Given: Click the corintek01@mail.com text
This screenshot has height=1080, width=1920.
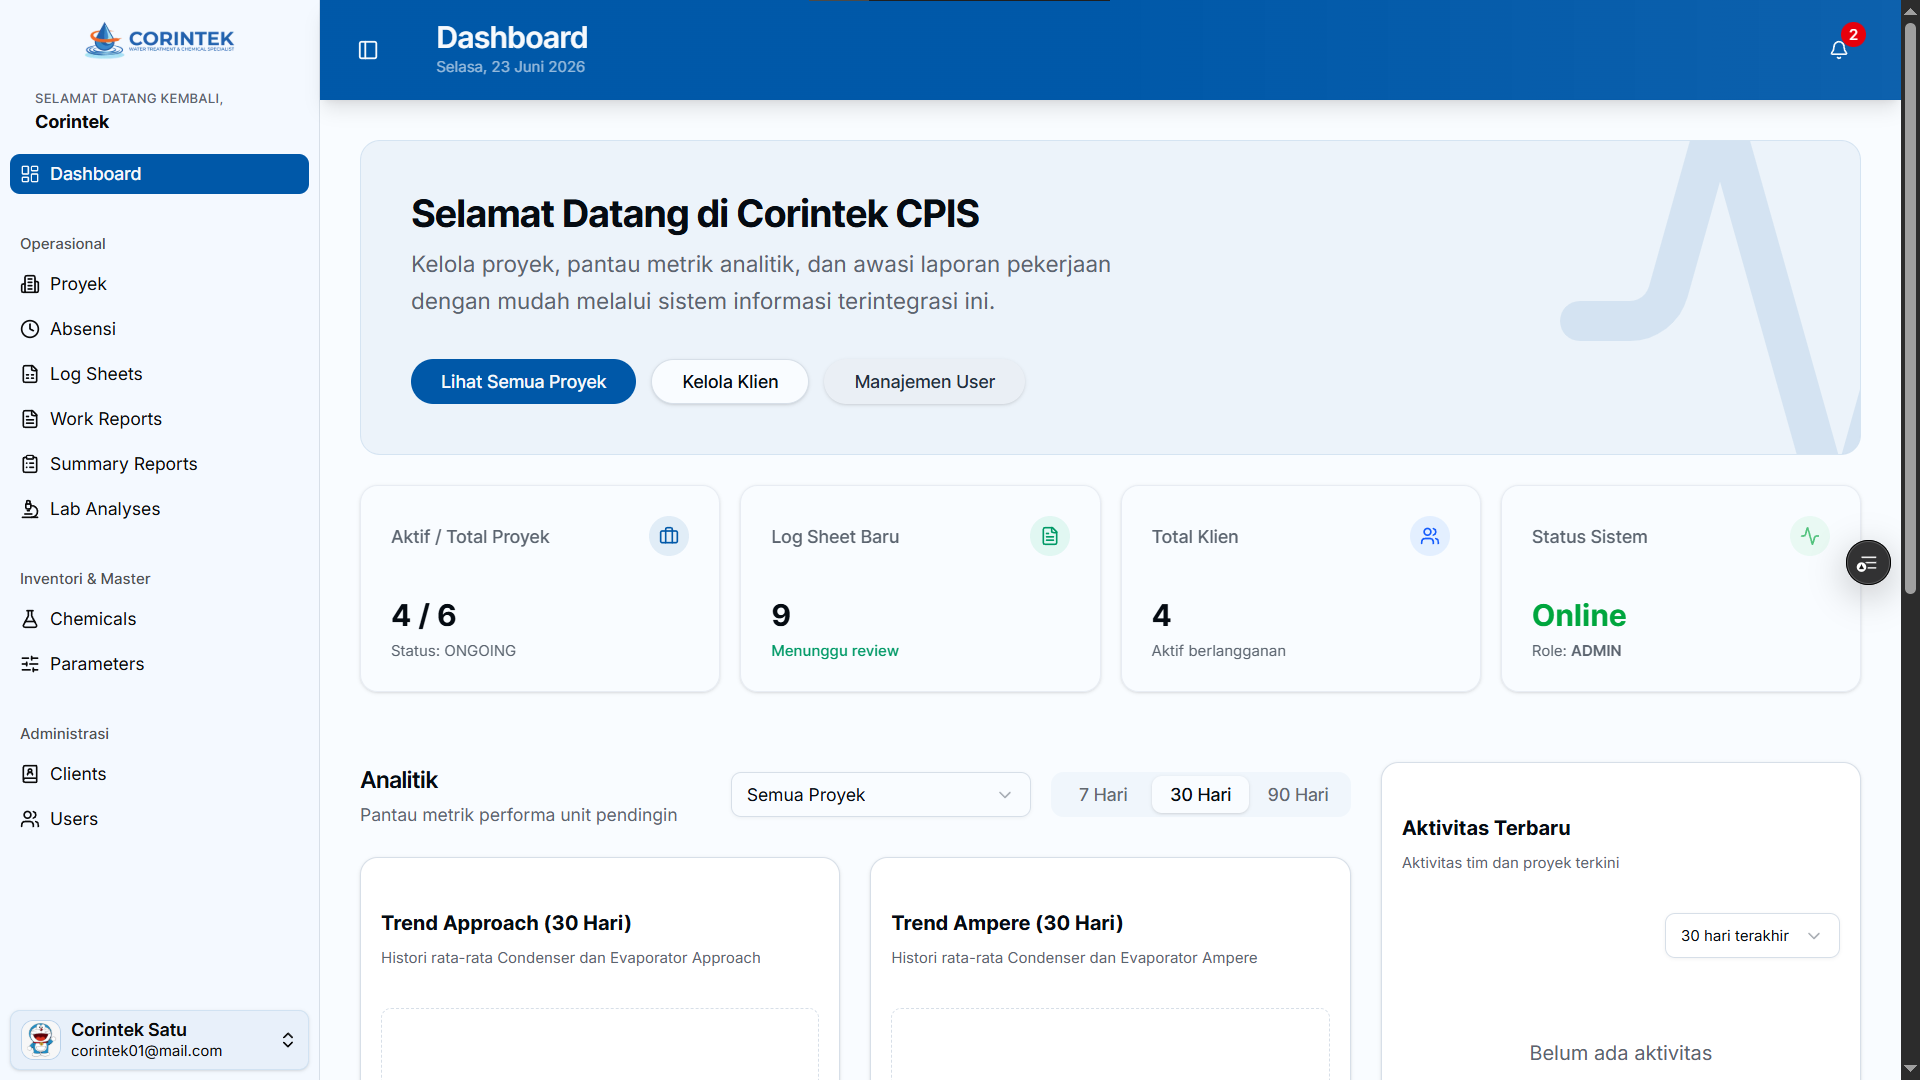Looking at the screenshot, I should [147, 1051].
